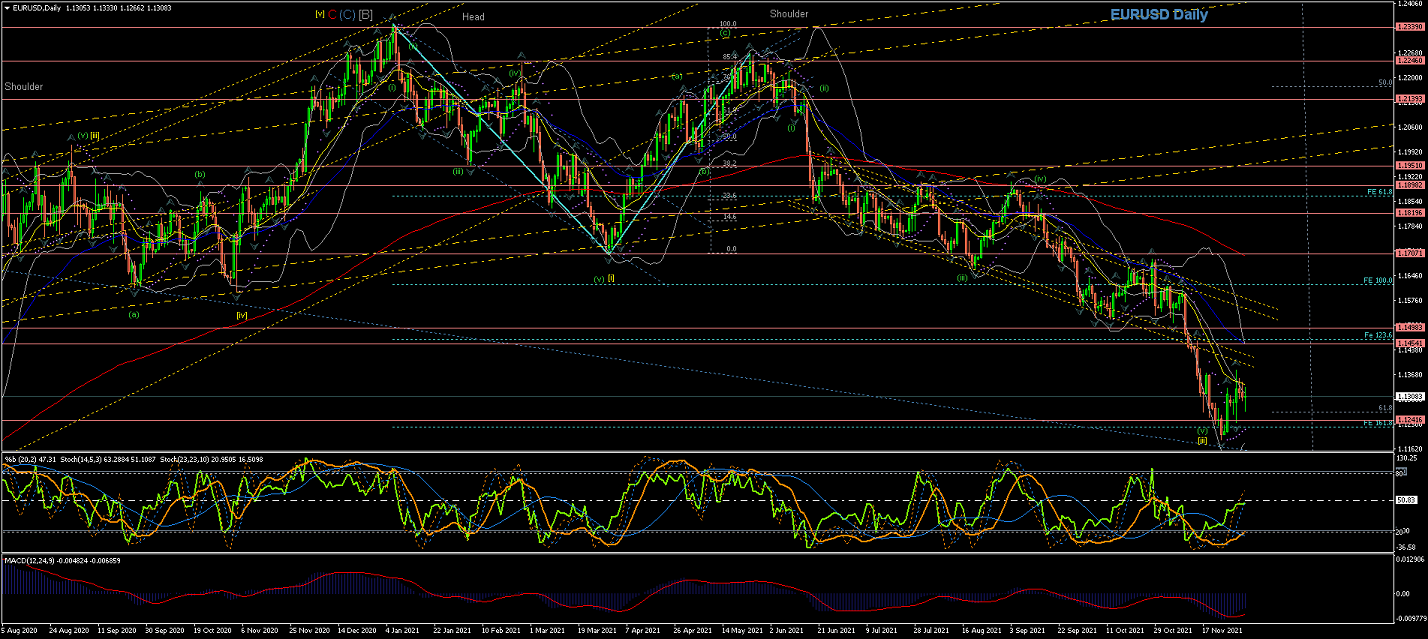Select the '0.0' Fibonacci retracement level label
1428x639 pixels.
731,249
